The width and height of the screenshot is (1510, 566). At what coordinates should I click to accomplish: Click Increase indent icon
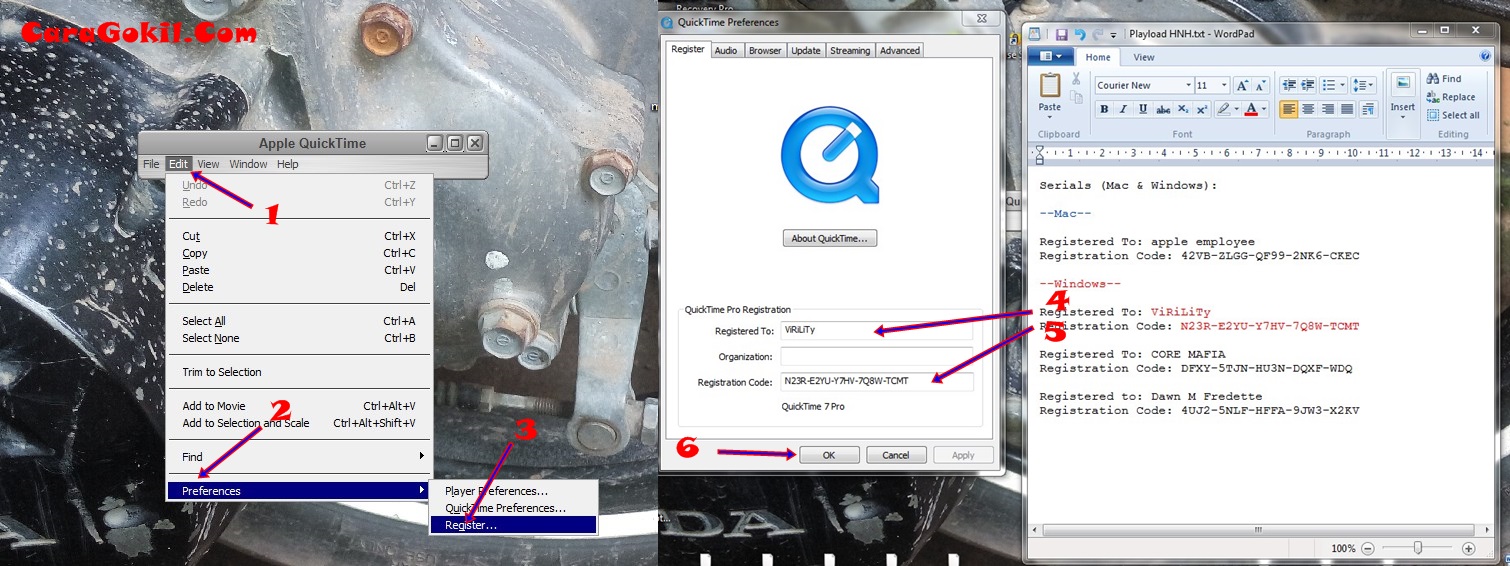1308,85
